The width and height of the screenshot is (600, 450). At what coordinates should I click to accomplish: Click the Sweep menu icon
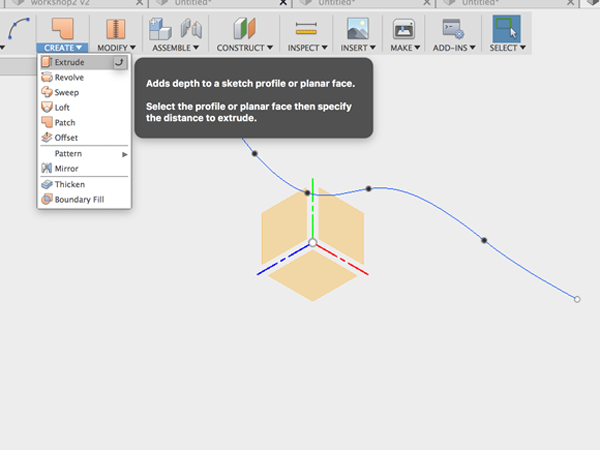click(x=47, y=92)
